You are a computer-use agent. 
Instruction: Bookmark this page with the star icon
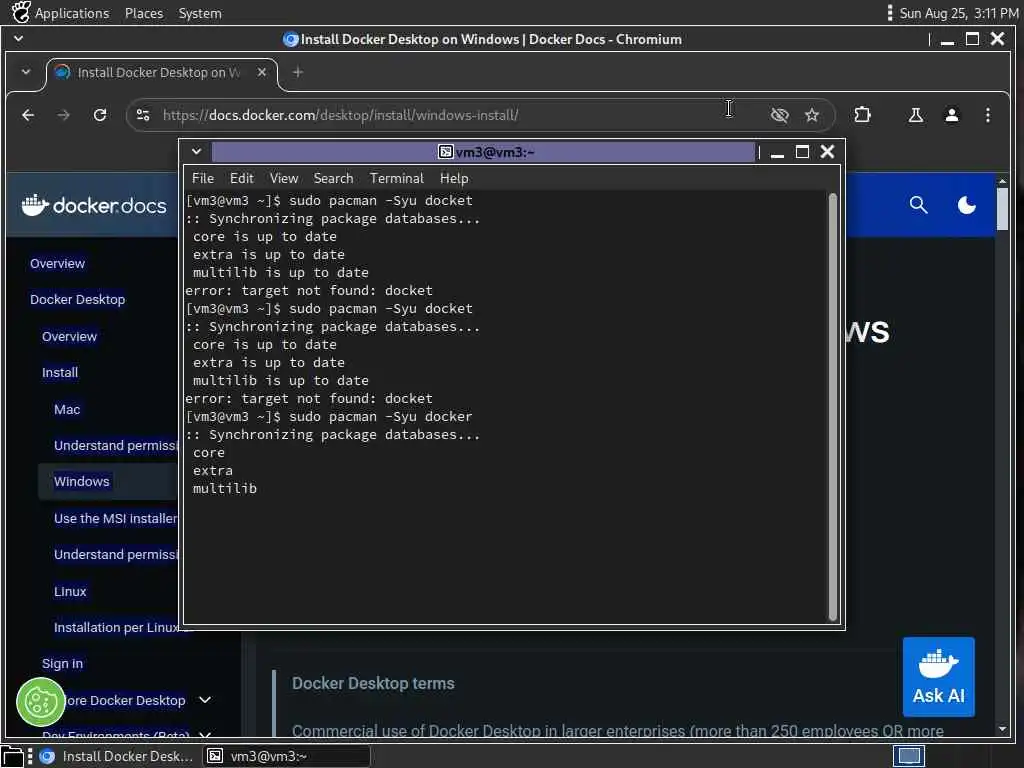[x=812, y=115]
